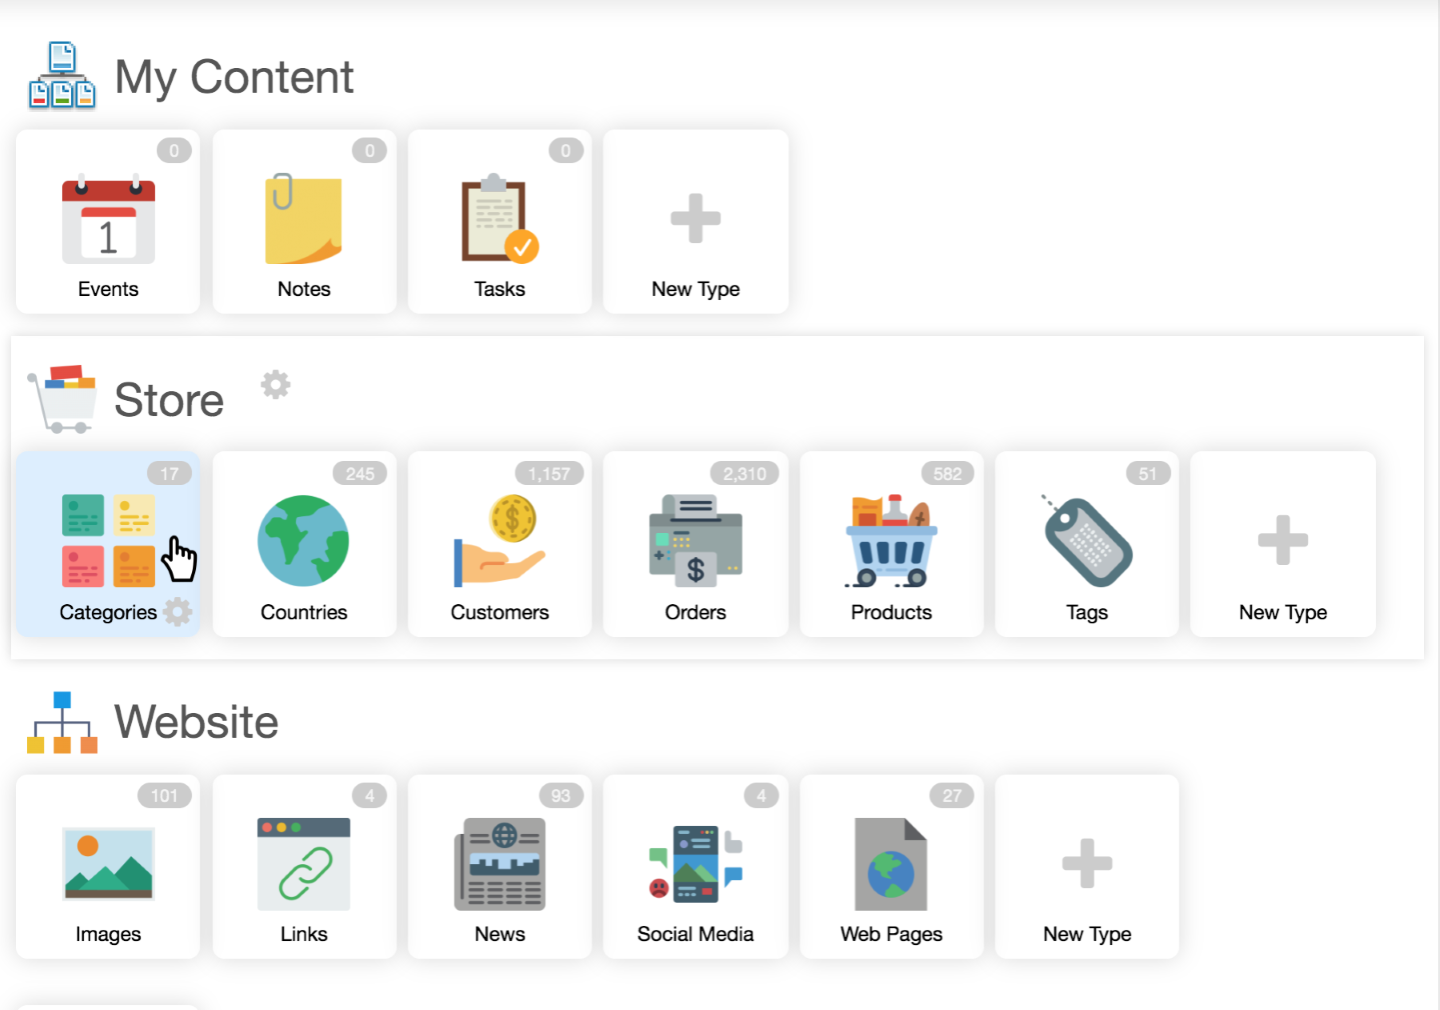
Task: Click the Store section settings gear
Action: (276, 384)
